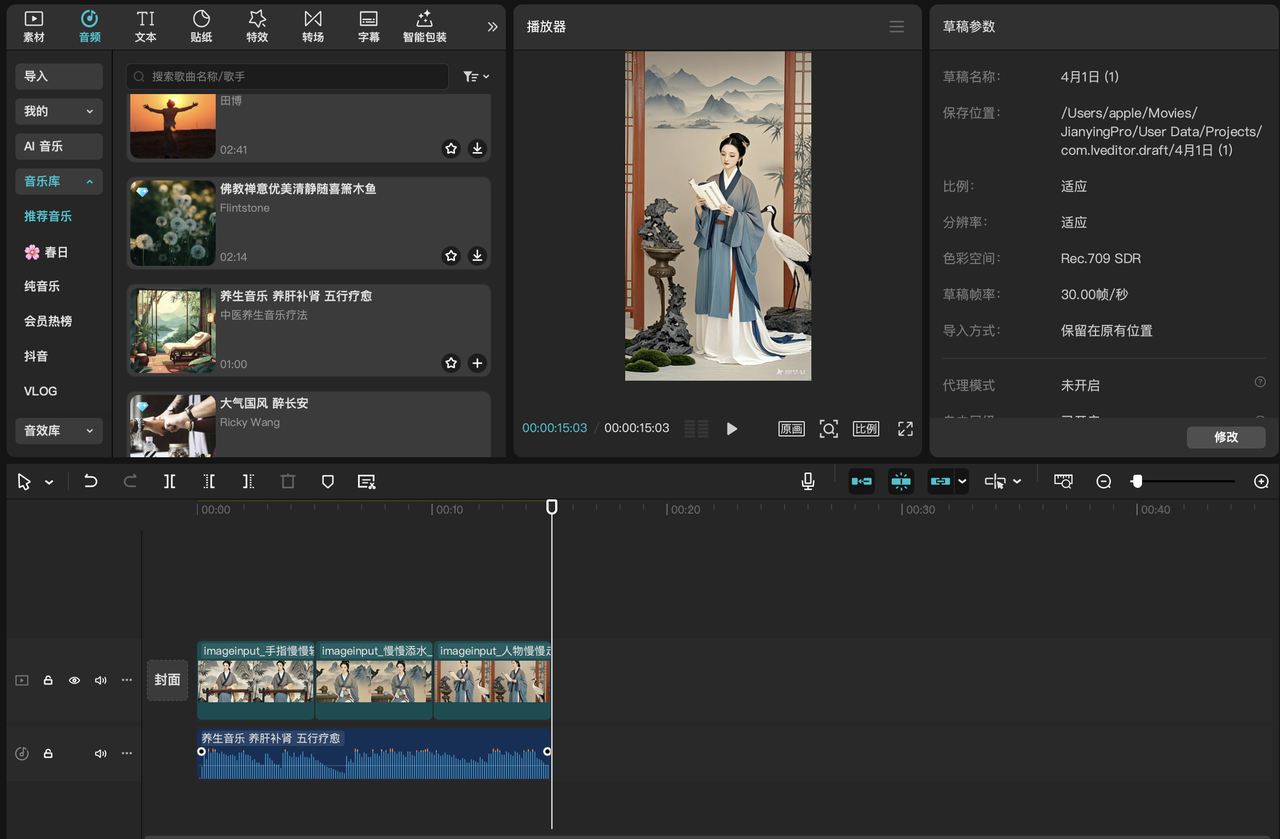The image size is (1280, 839).
Task: Select the 抖音 music category
Action: [36, 356]
